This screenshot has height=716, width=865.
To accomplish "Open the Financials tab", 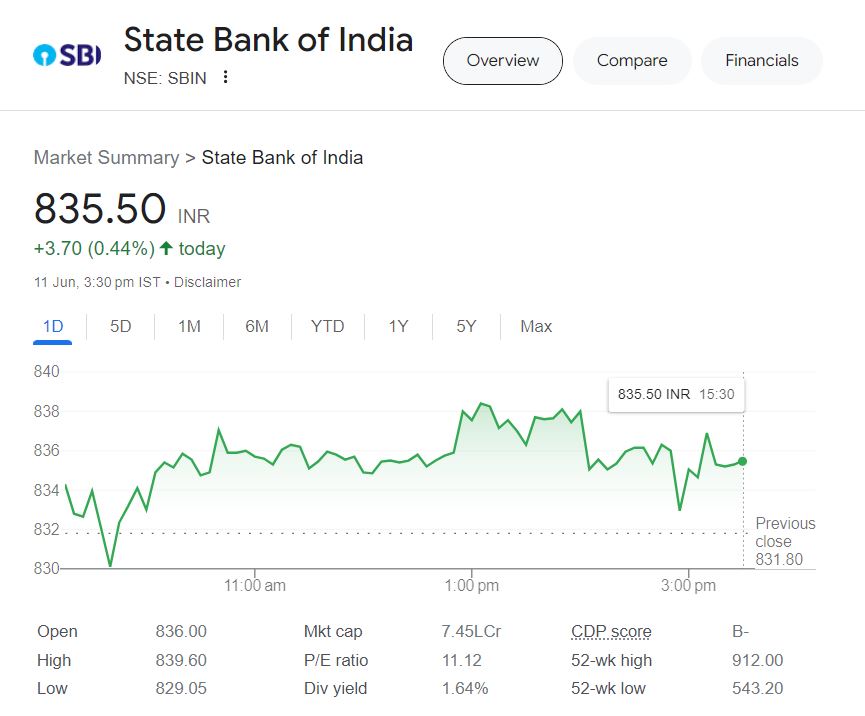I will tap(762, 60).
